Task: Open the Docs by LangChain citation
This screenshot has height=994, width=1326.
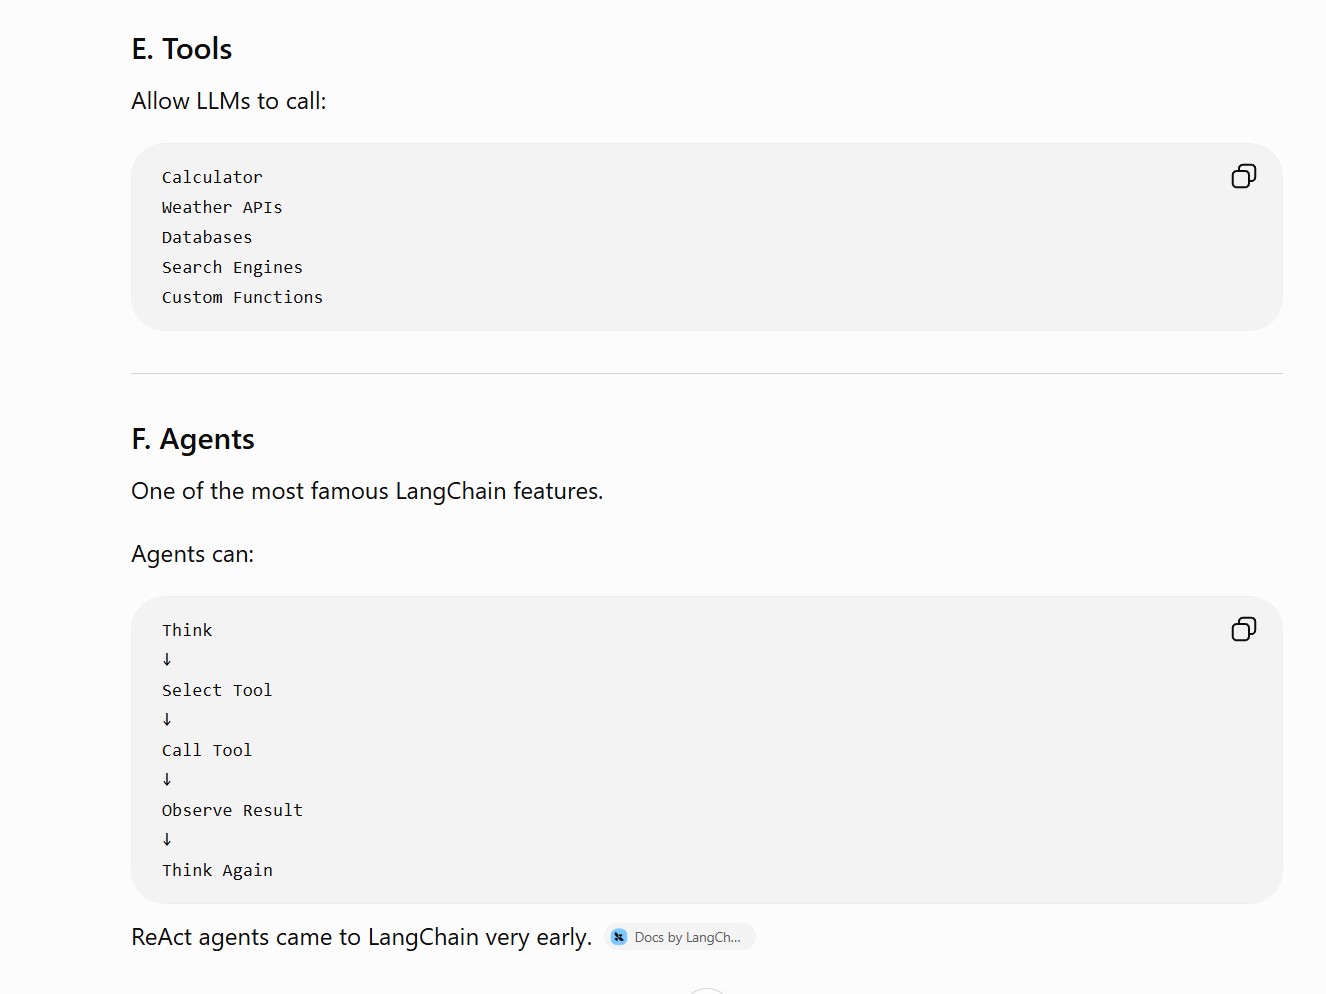Action: tap(680, 937)
